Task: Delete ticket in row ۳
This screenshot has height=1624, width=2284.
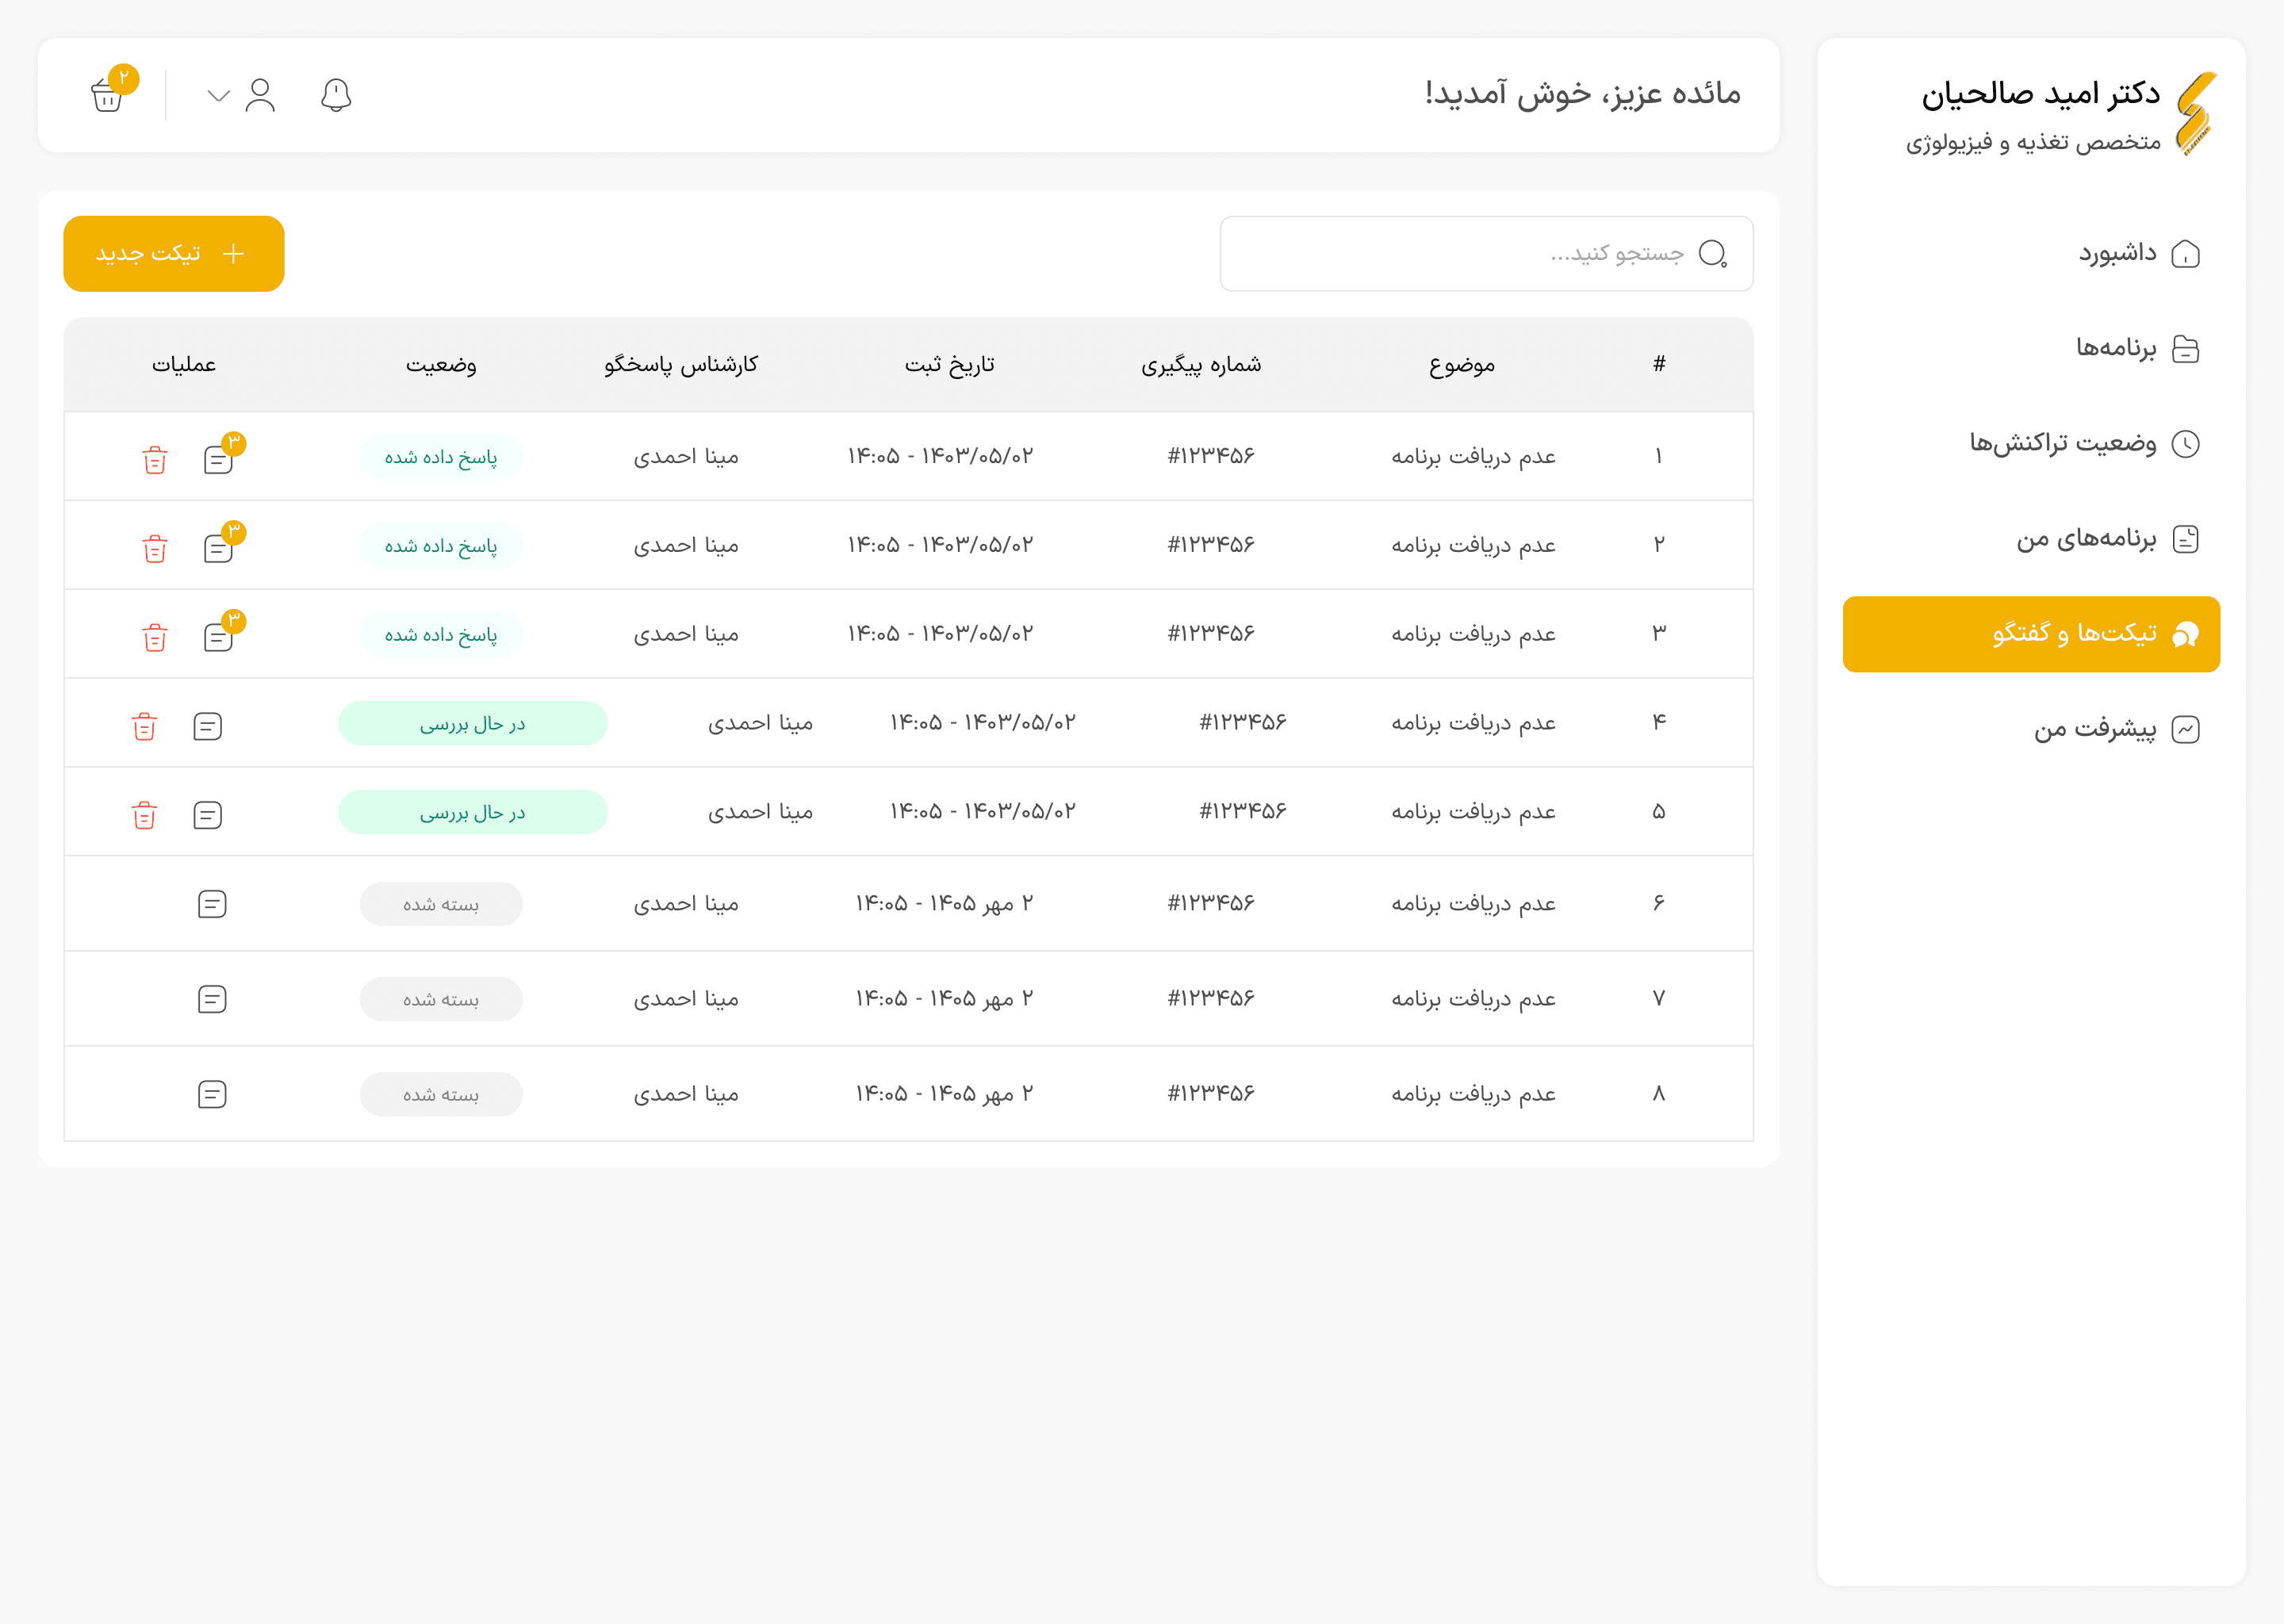Action: pos(155,638)
